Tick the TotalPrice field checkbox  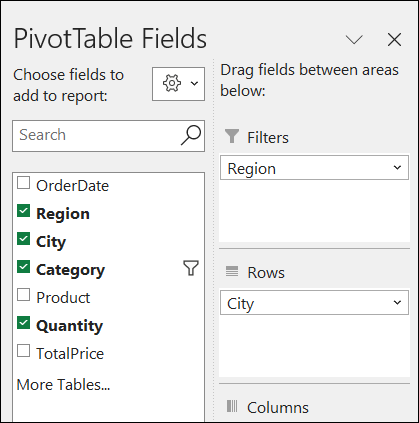(23, 351)
